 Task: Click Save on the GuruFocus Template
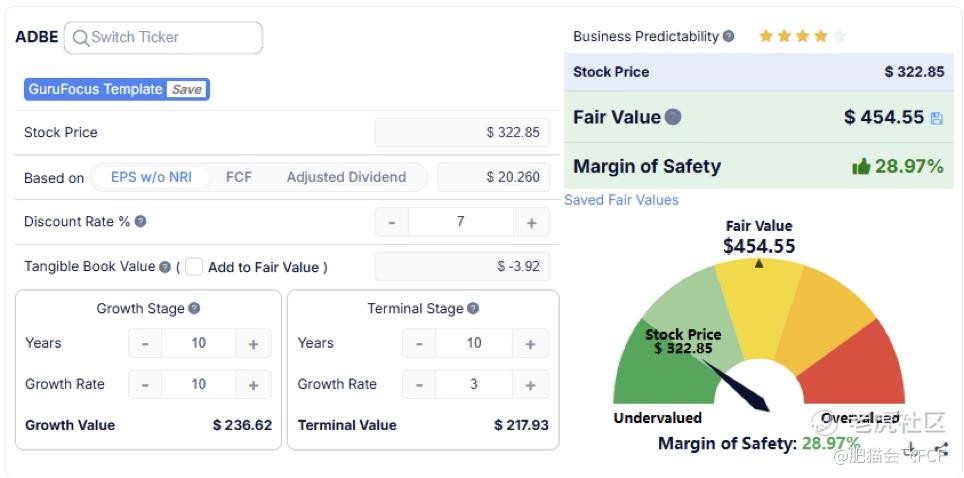pos(187,89)
